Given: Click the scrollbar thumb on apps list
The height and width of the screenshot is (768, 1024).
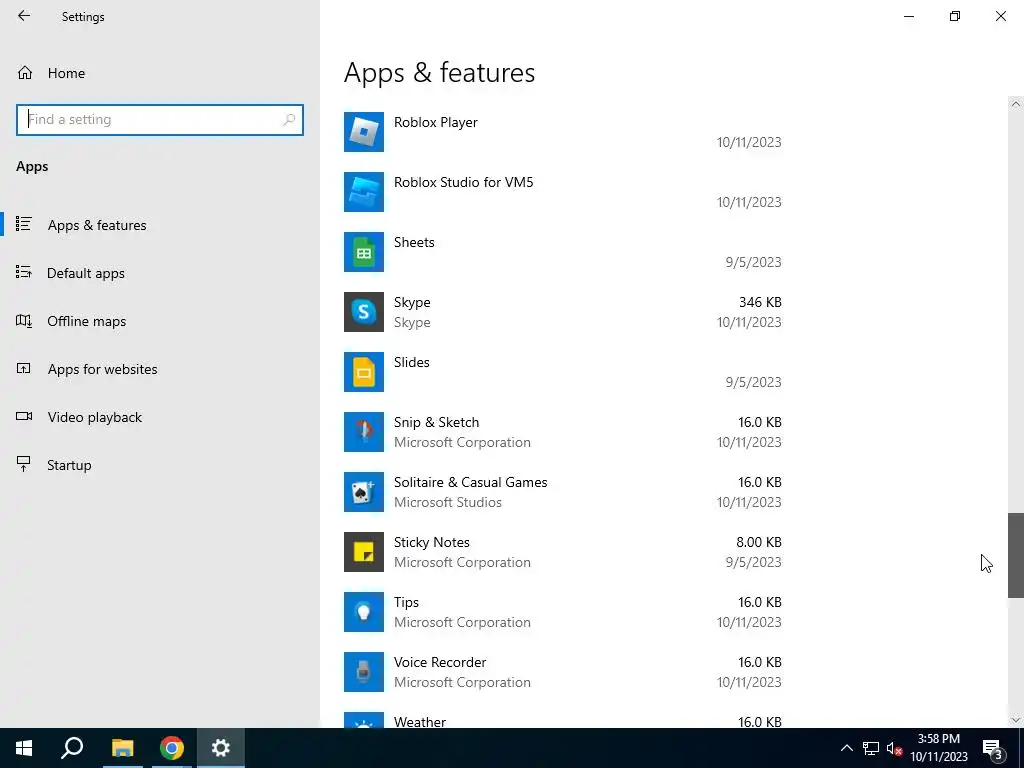Looking at the screenshot, I should click(1016, 555).
